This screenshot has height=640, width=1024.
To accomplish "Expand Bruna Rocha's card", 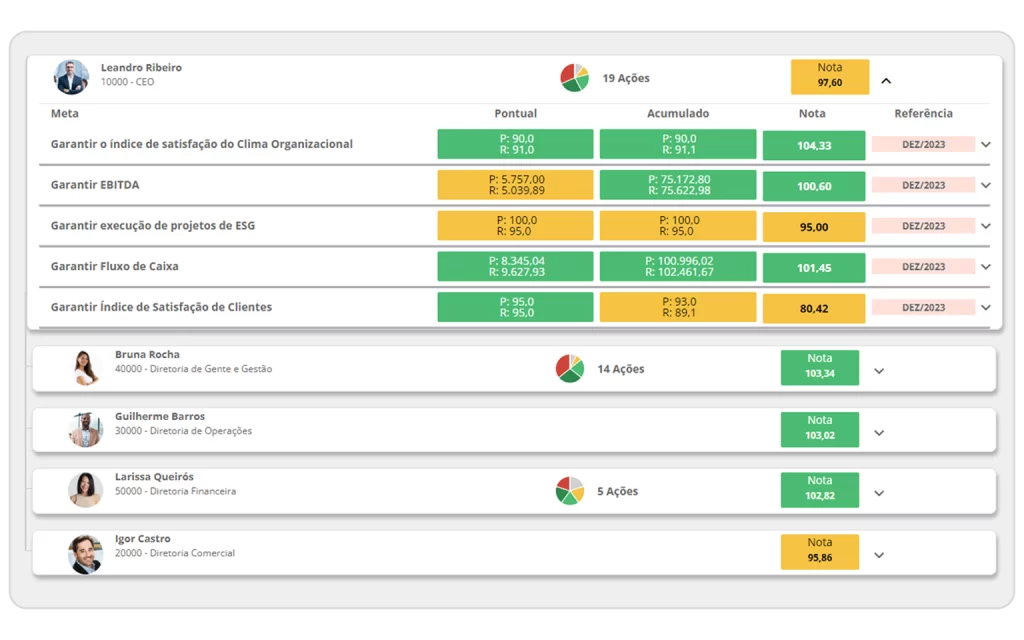I will click(879, 371).
